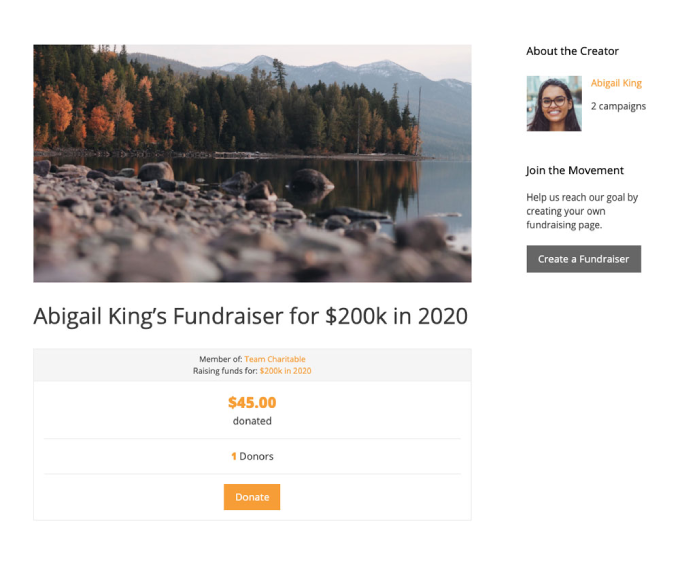Click the word donated under the amount
Viewport: 680px width, 565px height.
(252, 421)
